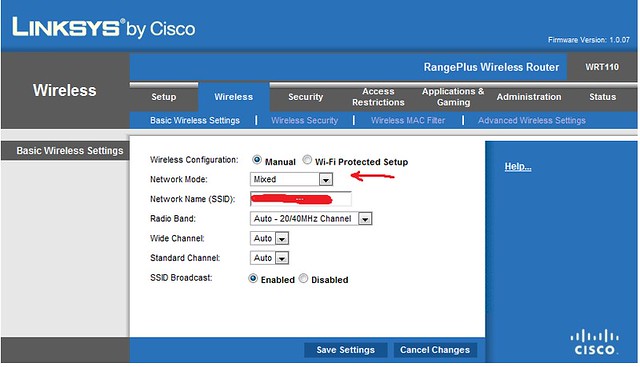Click the WRT110 model label
640x367 pixels.
pyautogui.click(x=602, y=67)
